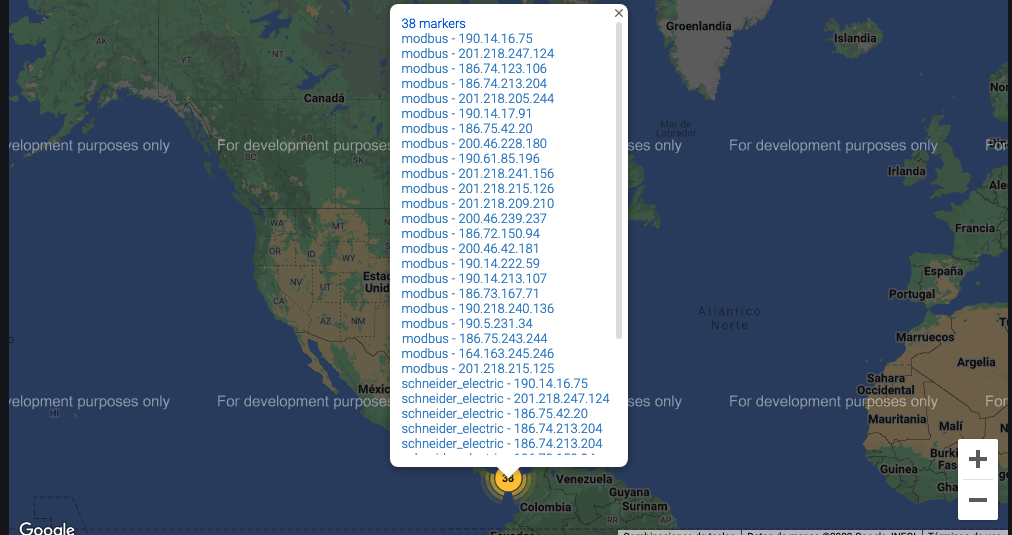
Task: Click the 38 cluster marker on map
Action: click(508, 478)
